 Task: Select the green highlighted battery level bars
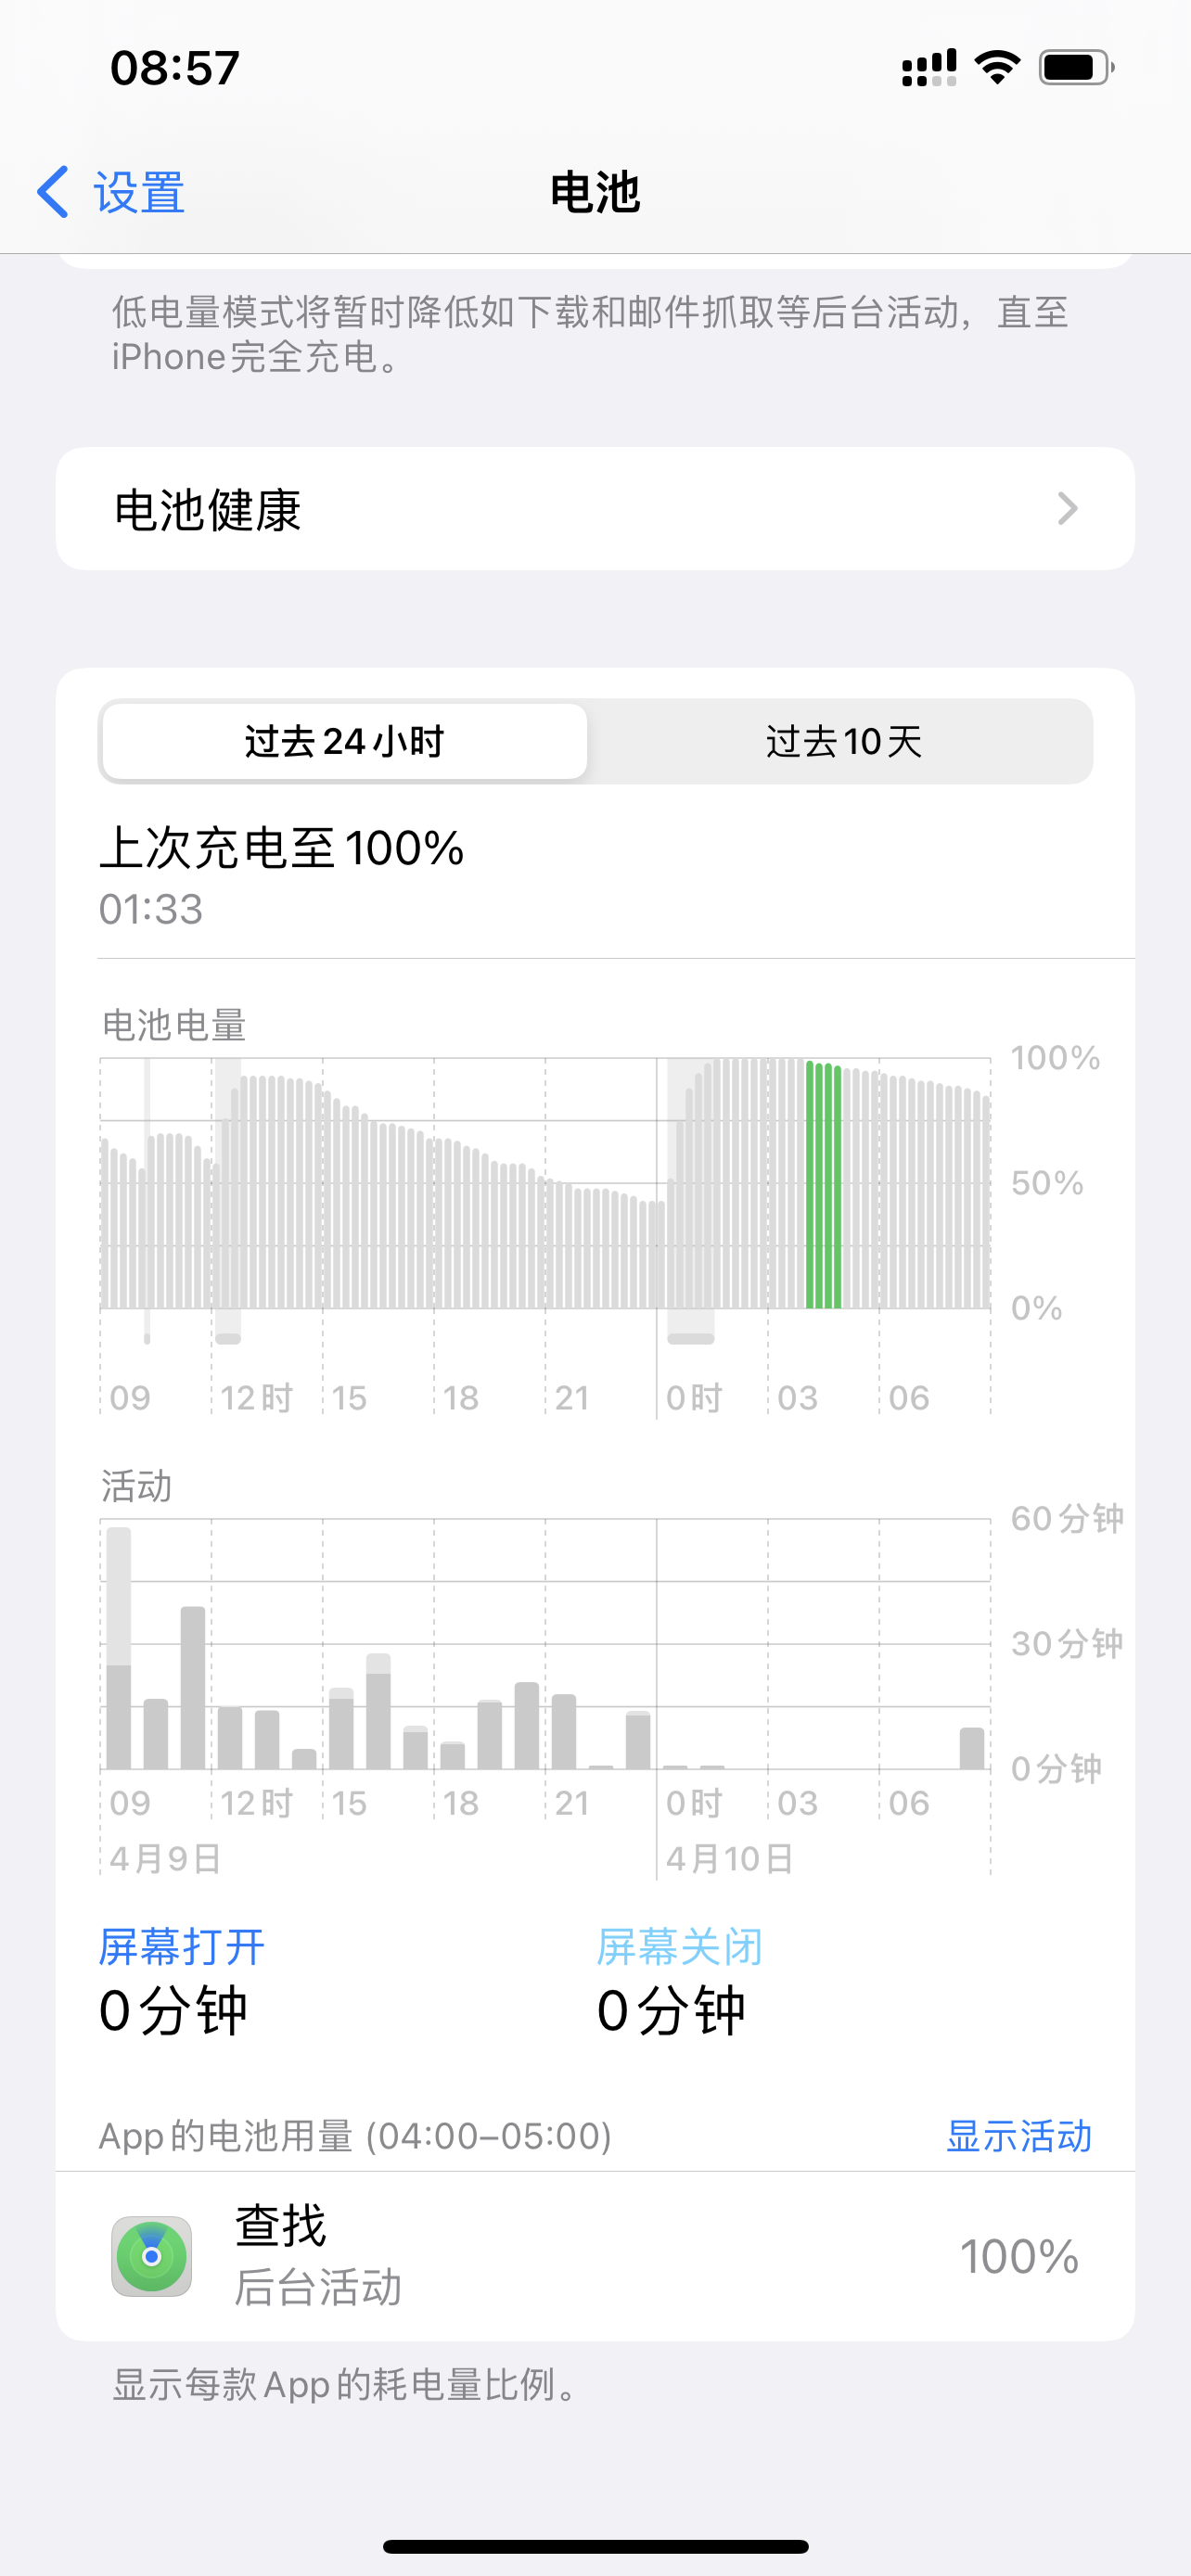pyautogui.click(x=823, y=1185)
